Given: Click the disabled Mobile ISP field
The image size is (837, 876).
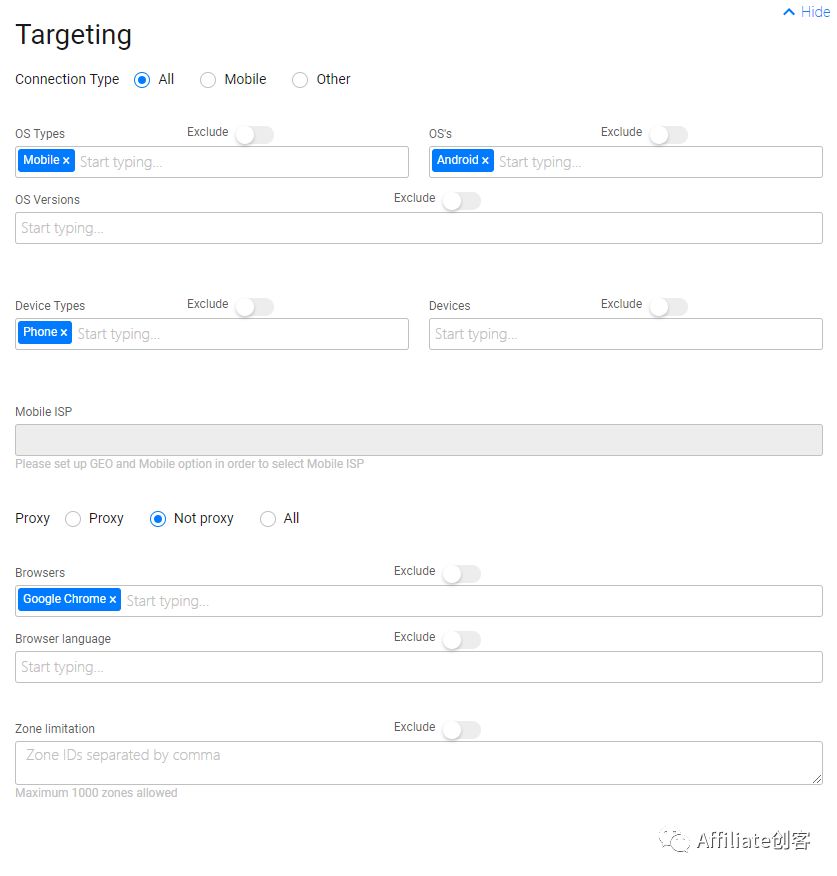Looking at the screenshot, I should 419,440.
